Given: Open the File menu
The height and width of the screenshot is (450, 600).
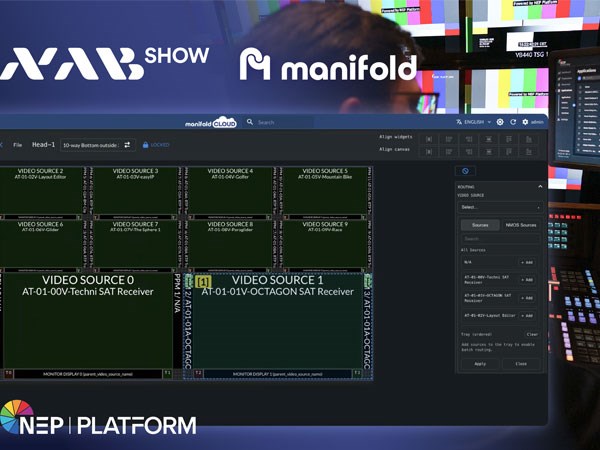Looking at the screenshot, I should [x=18, y=145].
